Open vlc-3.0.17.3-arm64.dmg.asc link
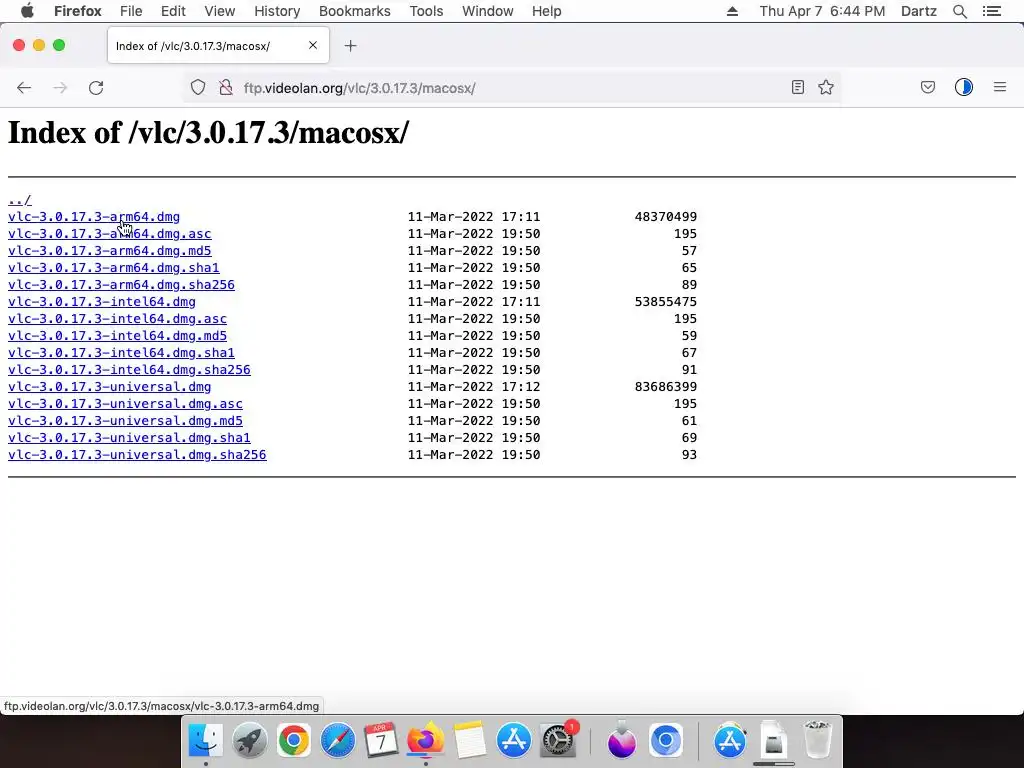 [x=110, y=234]
